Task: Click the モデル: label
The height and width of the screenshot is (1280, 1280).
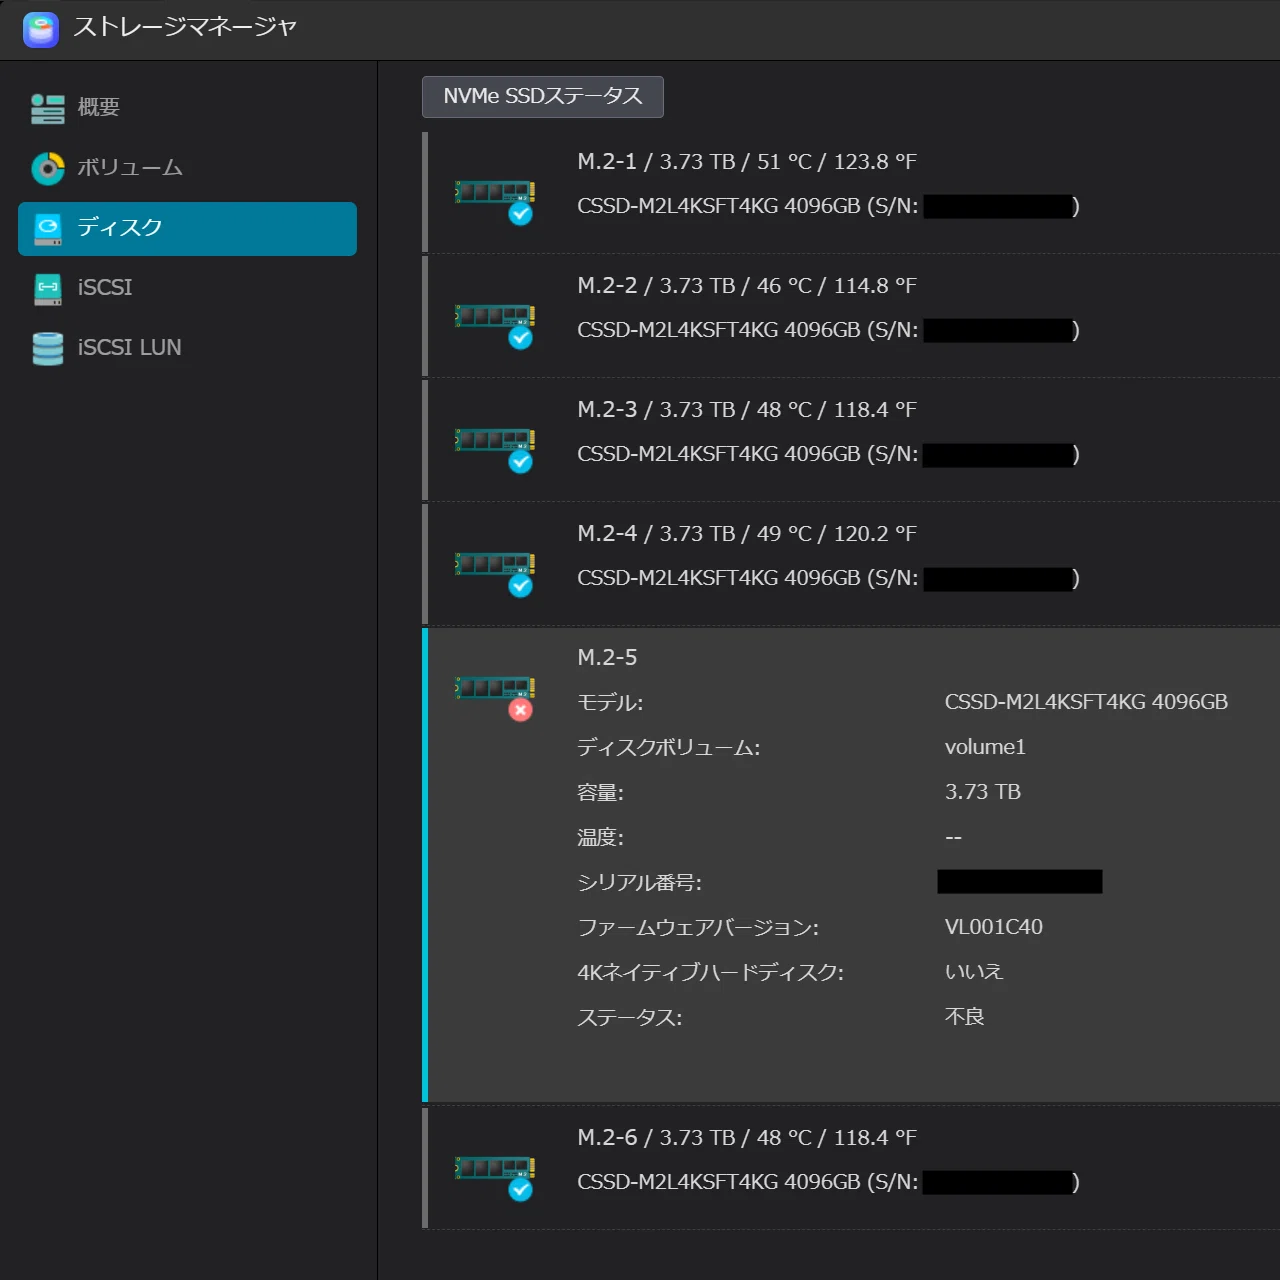Action: coord(610,703)
